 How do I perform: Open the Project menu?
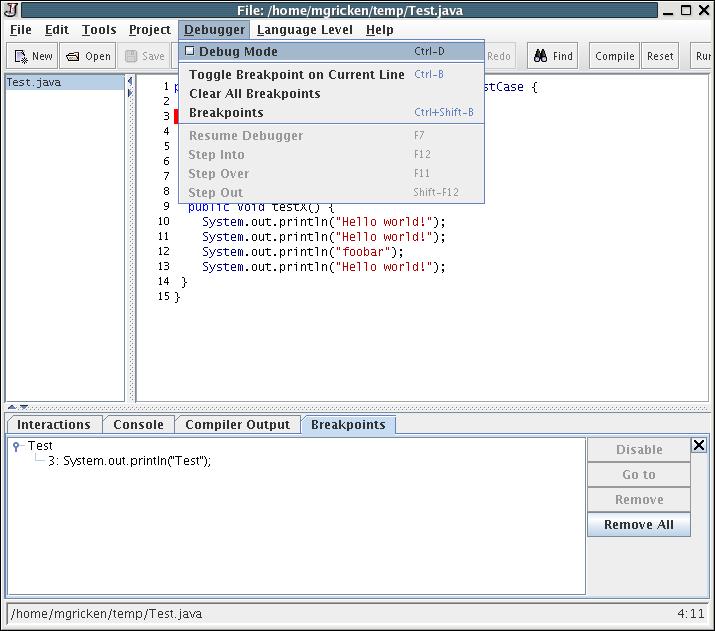point(150,30)
